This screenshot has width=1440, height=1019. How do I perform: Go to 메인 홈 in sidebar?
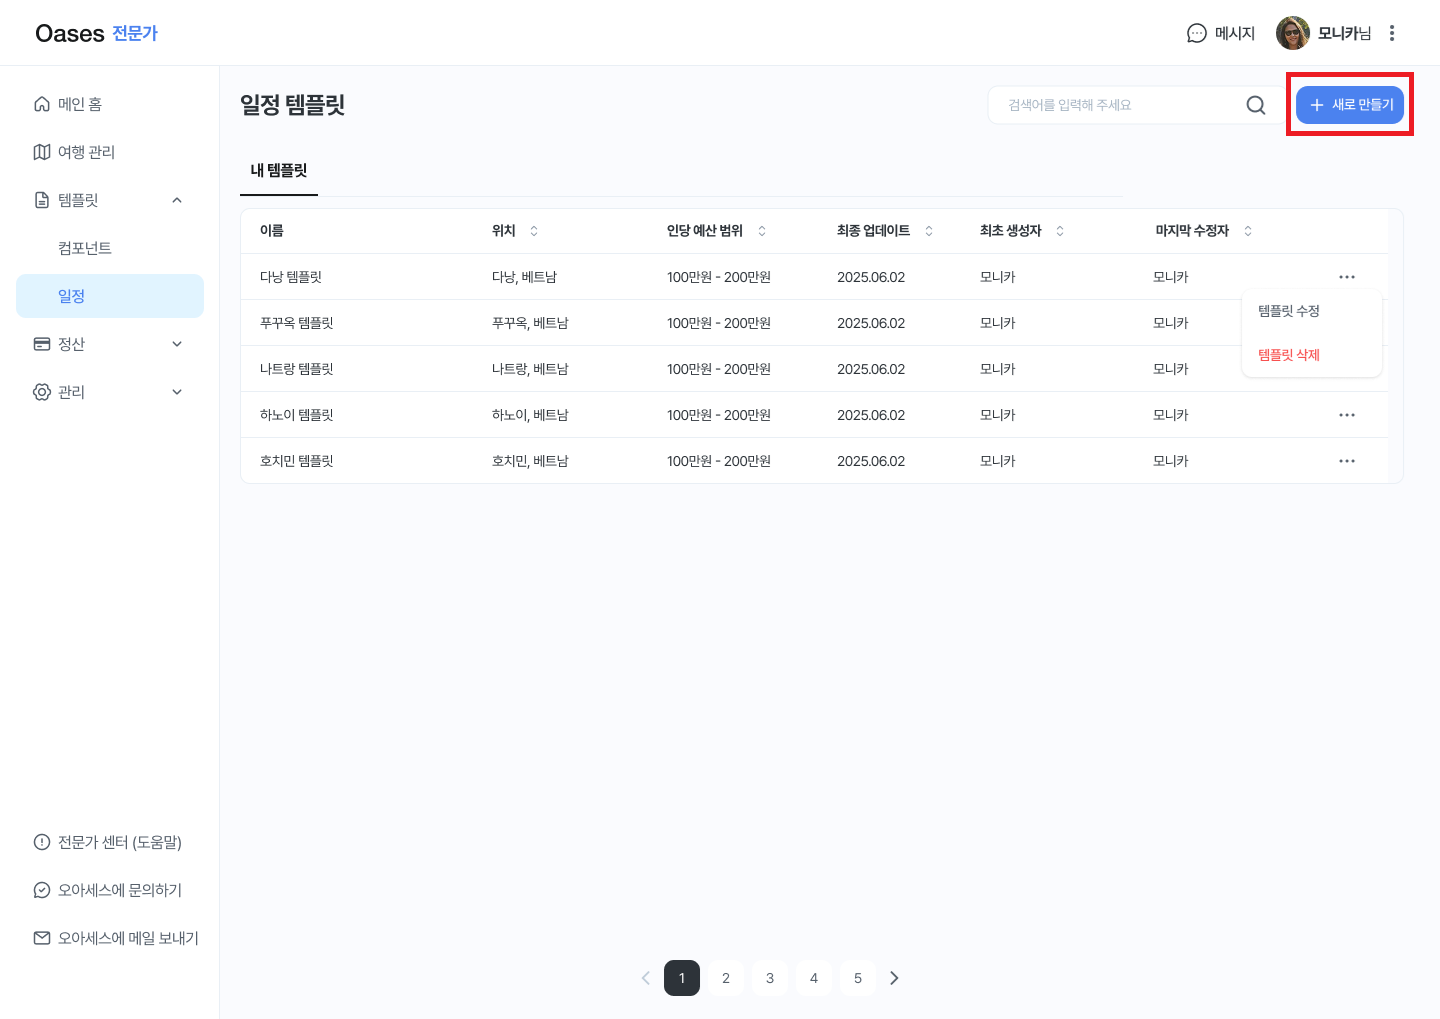80,104
